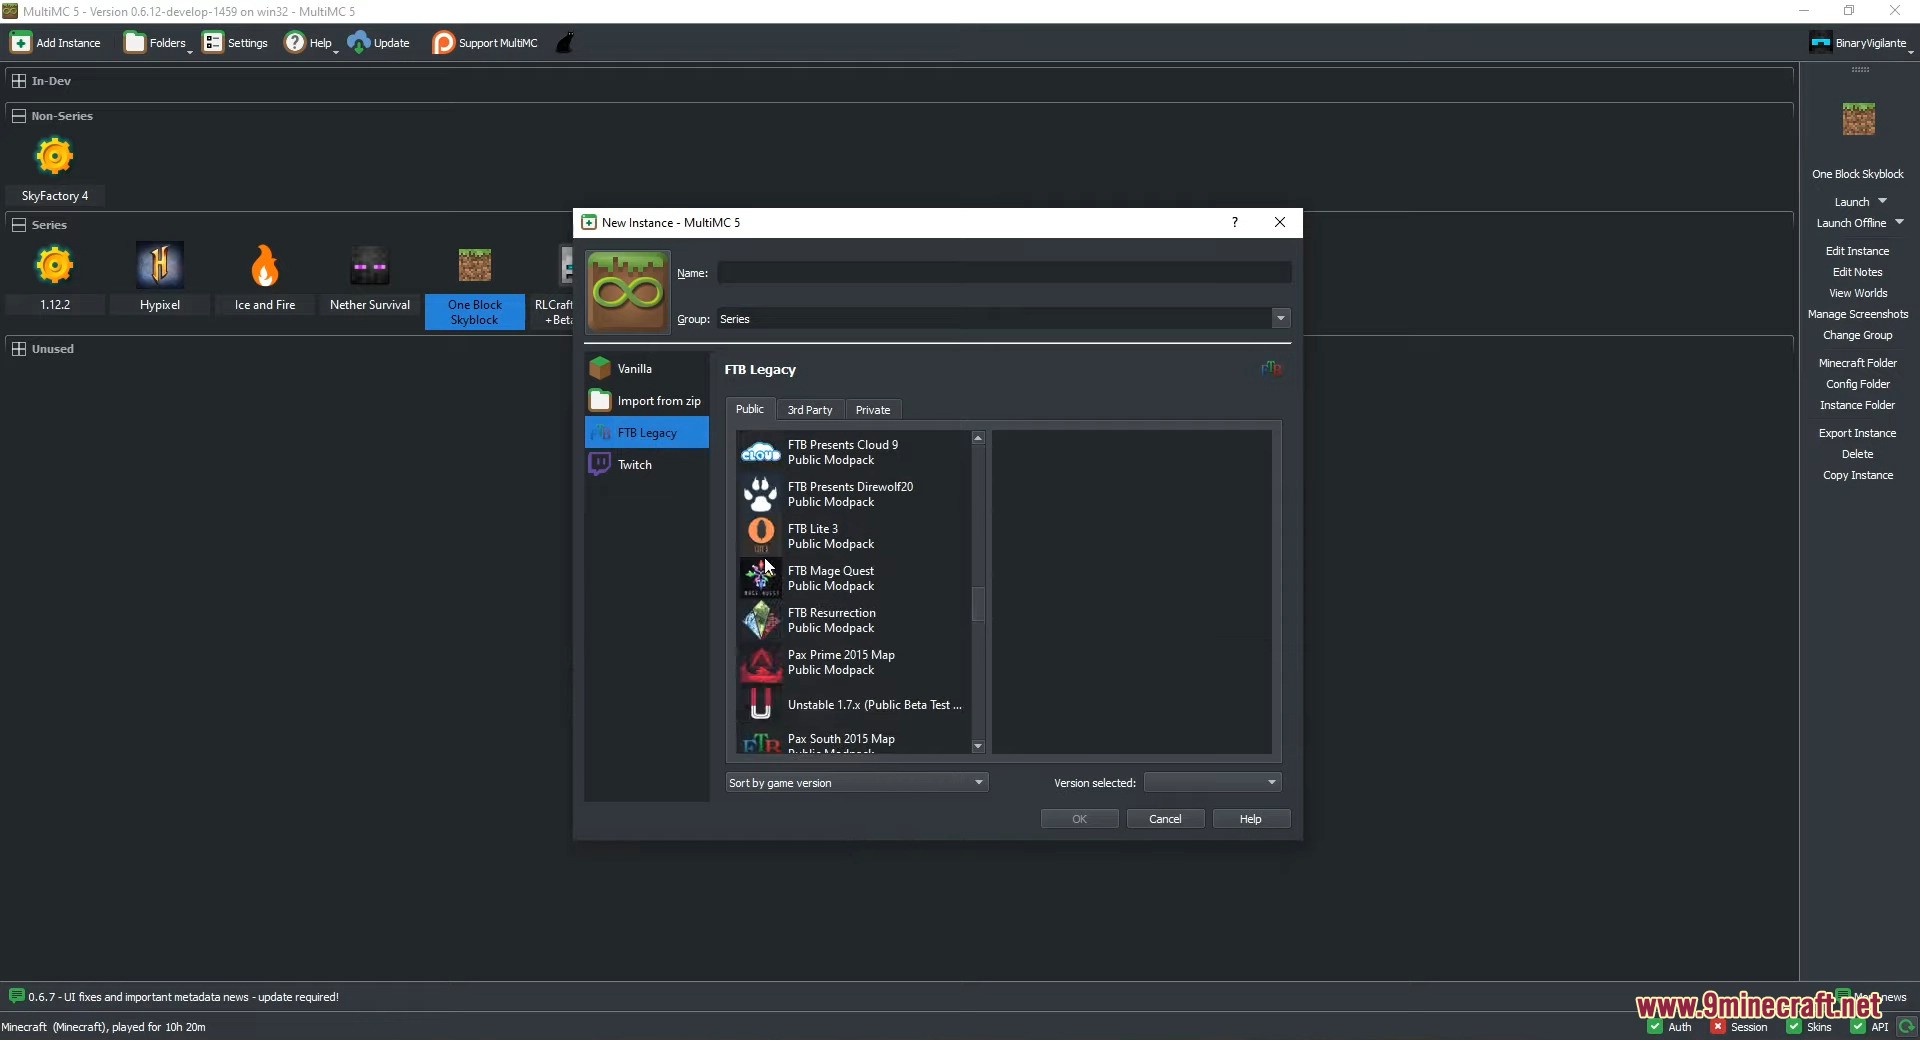
Task: Select Twitch source
Action: tap(646, 465)
